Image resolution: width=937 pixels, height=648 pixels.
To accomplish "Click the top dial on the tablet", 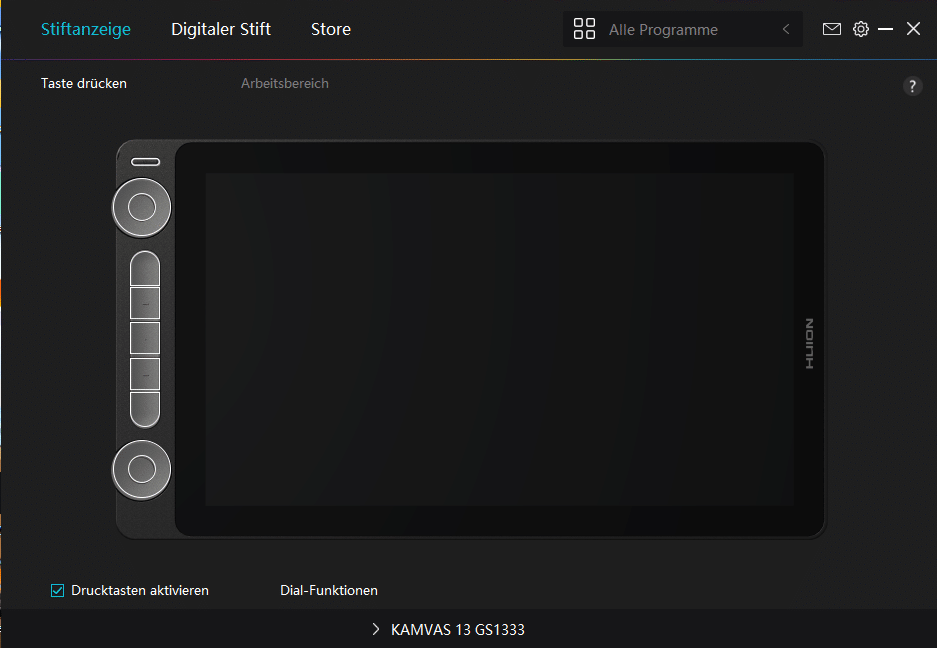I will pyautogui.click(x=142, y=207).
